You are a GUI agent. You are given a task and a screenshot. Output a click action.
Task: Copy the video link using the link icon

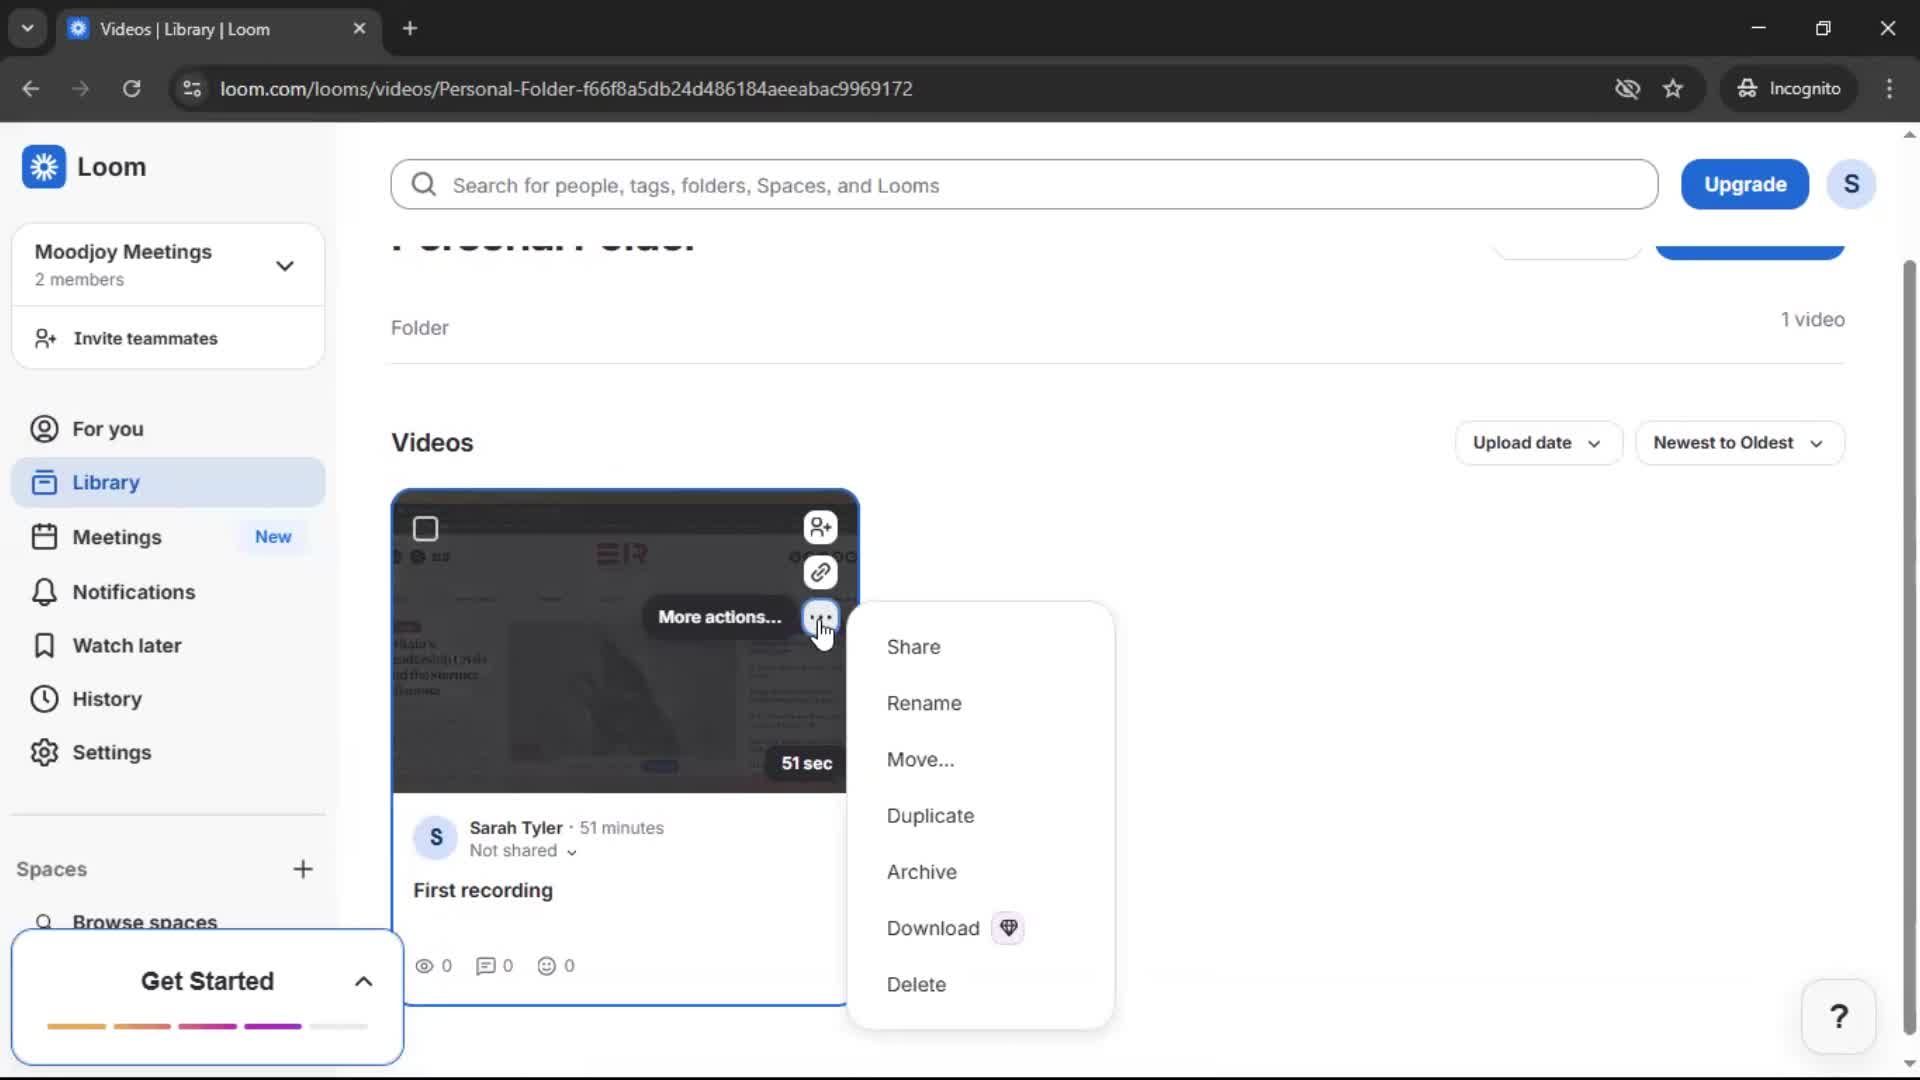click(x=820, y=572)
